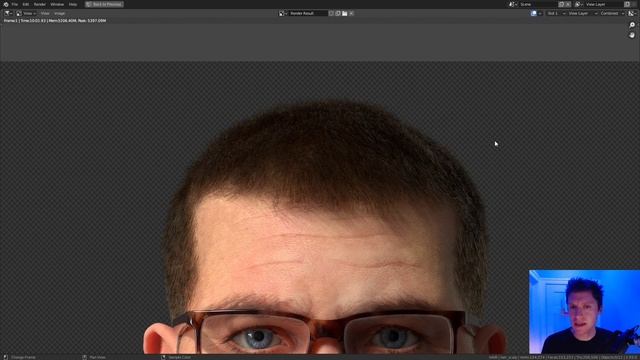This screenshot has width=640, height=360.
Task: Open the File menu
Action: tap(15, 4)
